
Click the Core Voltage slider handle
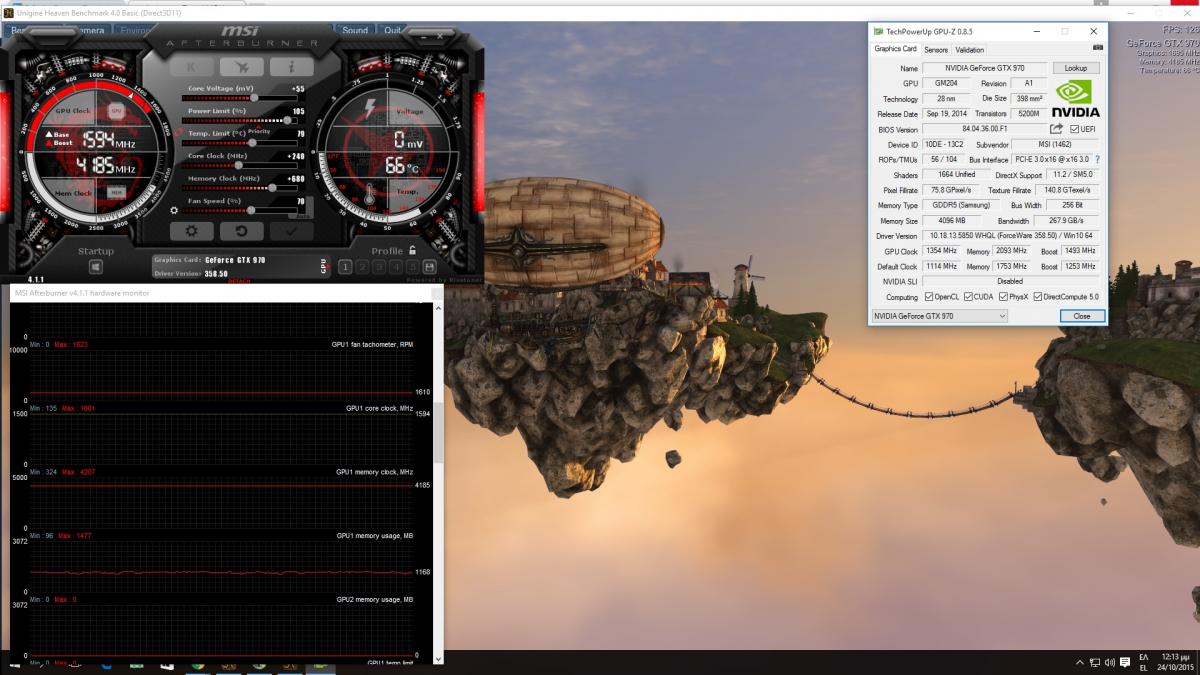point(254,98)
